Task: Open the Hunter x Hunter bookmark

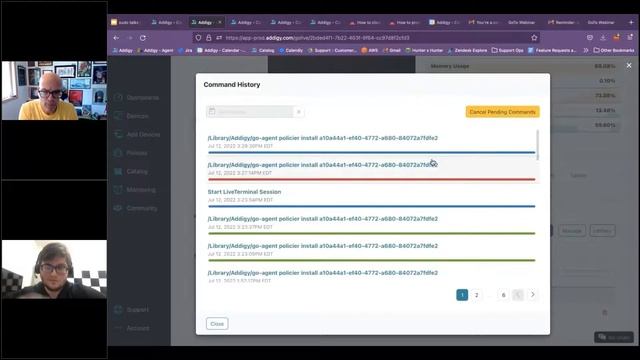Action: click(x=424, y=50)
